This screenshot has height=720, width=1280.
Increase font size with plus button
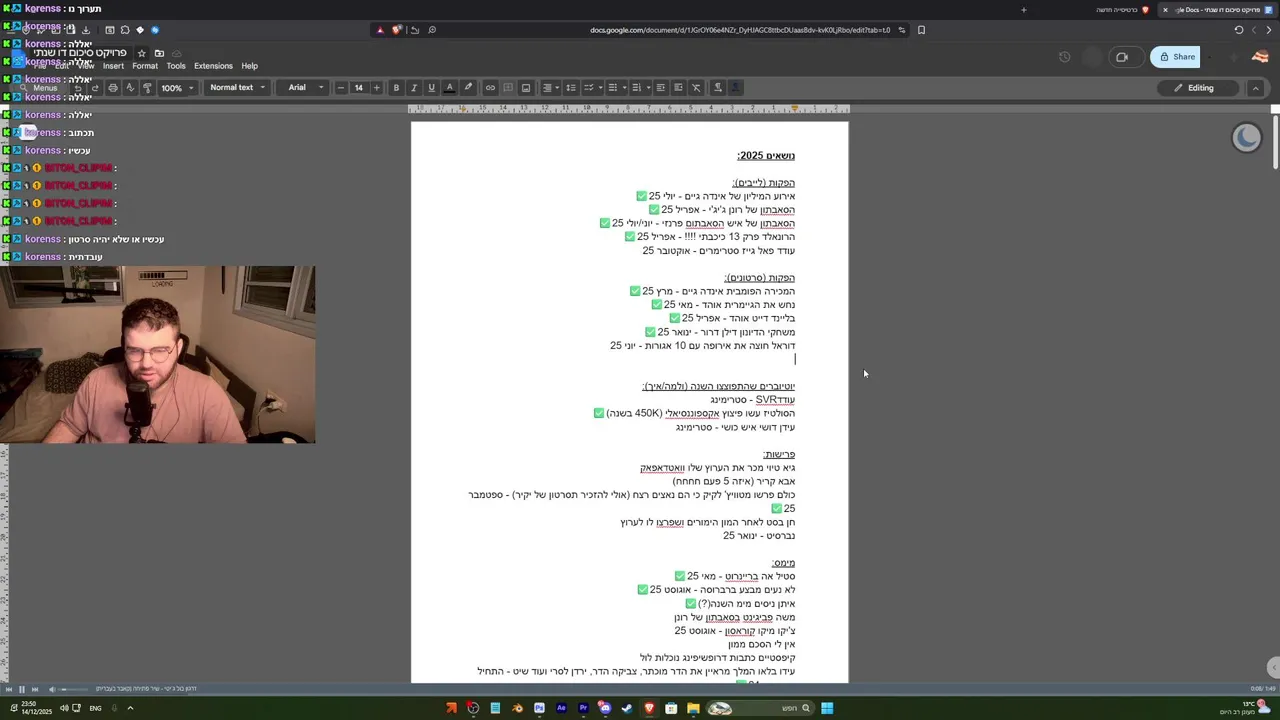(x=377, y=88)
